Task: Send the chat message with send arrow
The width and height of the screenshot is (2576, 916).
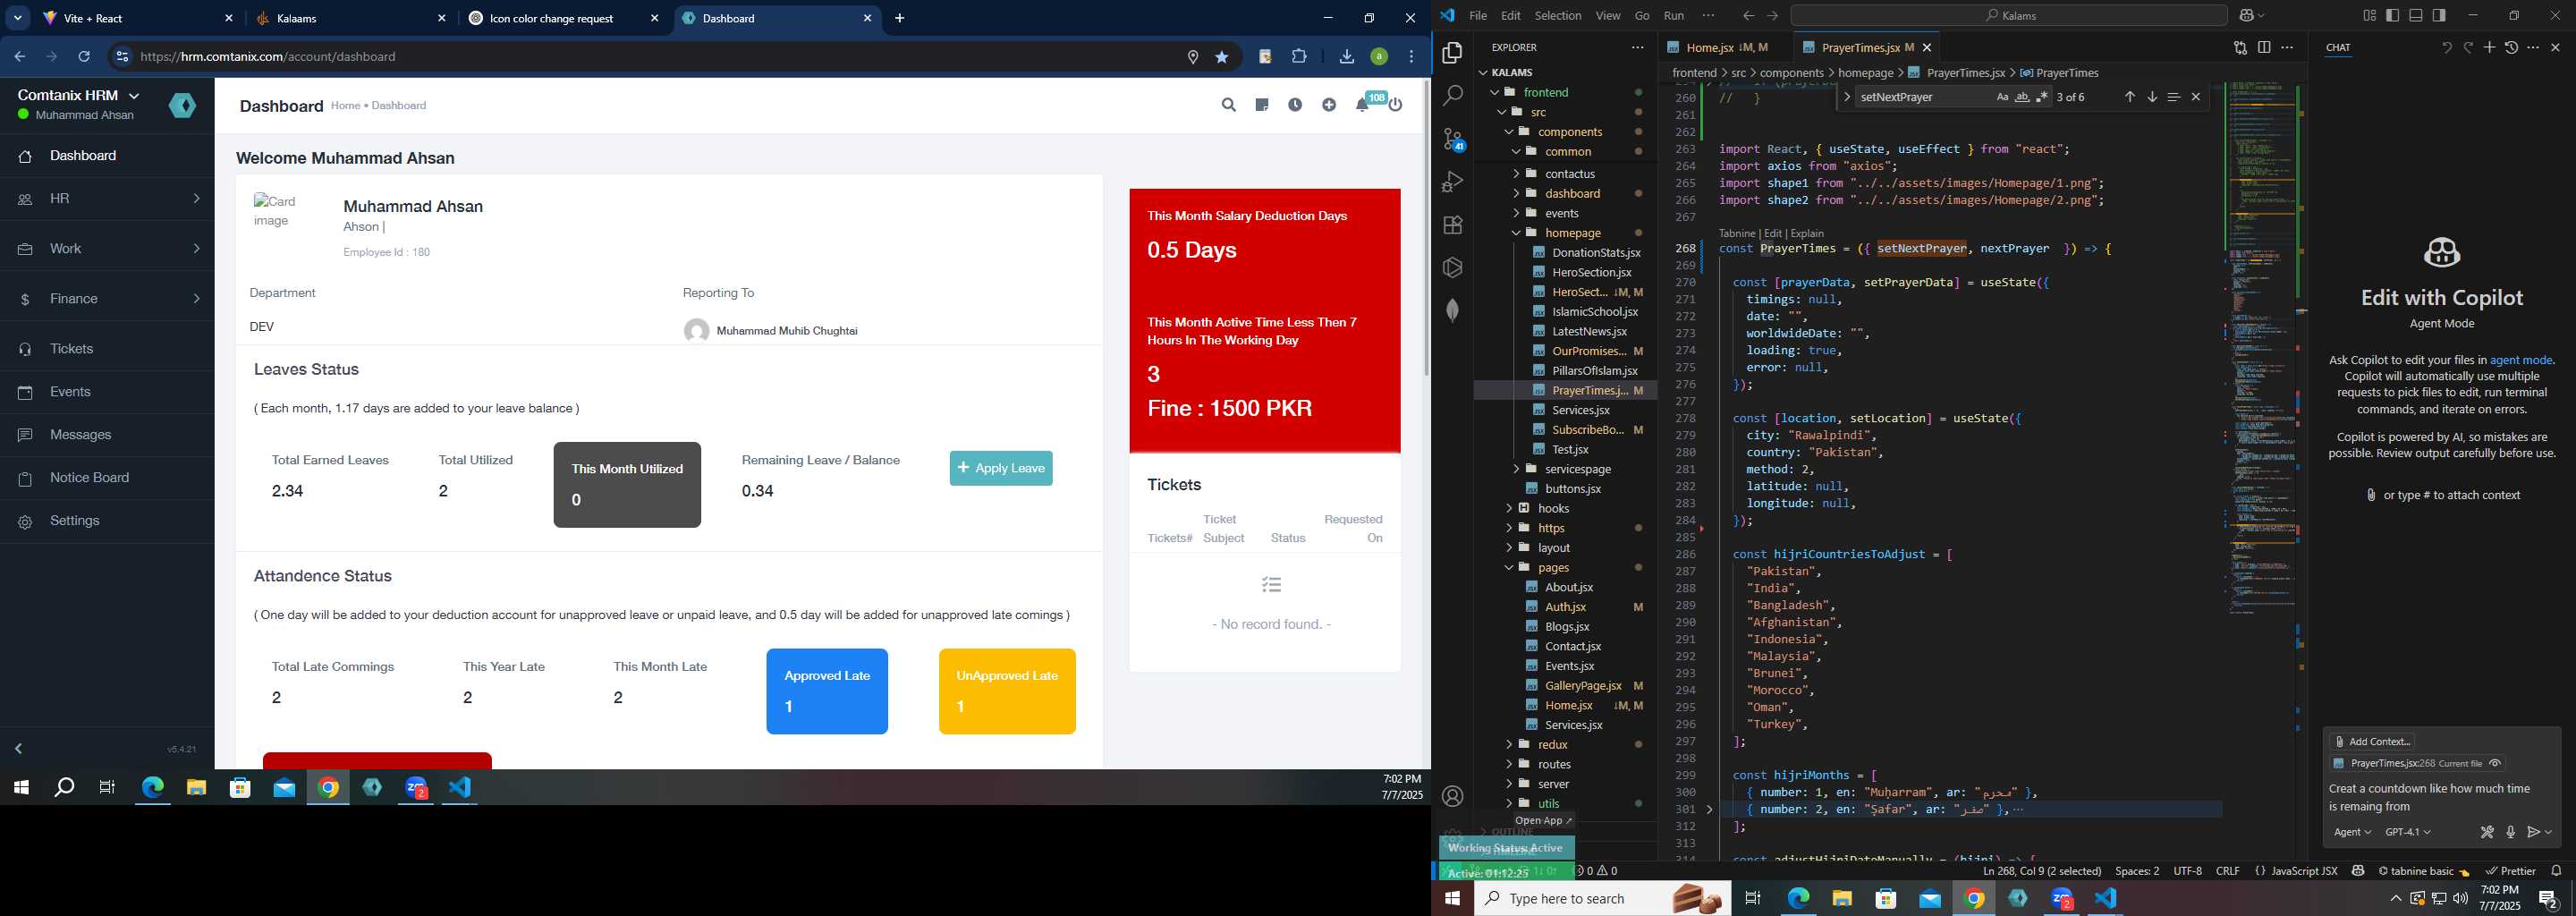Action: 2534,832
